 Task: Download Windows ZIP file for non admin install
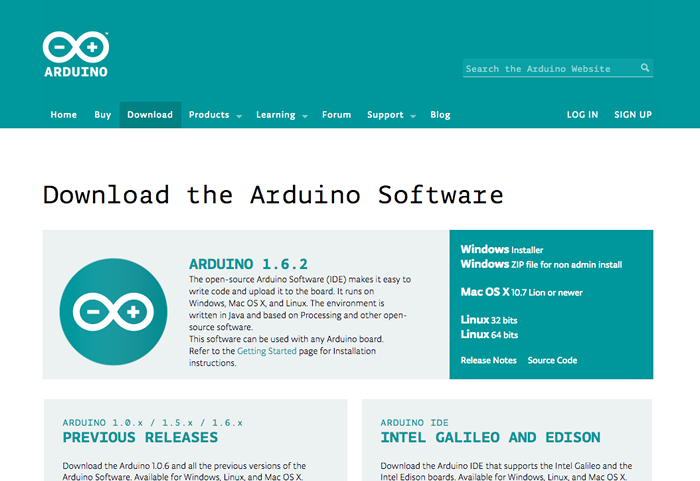tap(541, 264)
